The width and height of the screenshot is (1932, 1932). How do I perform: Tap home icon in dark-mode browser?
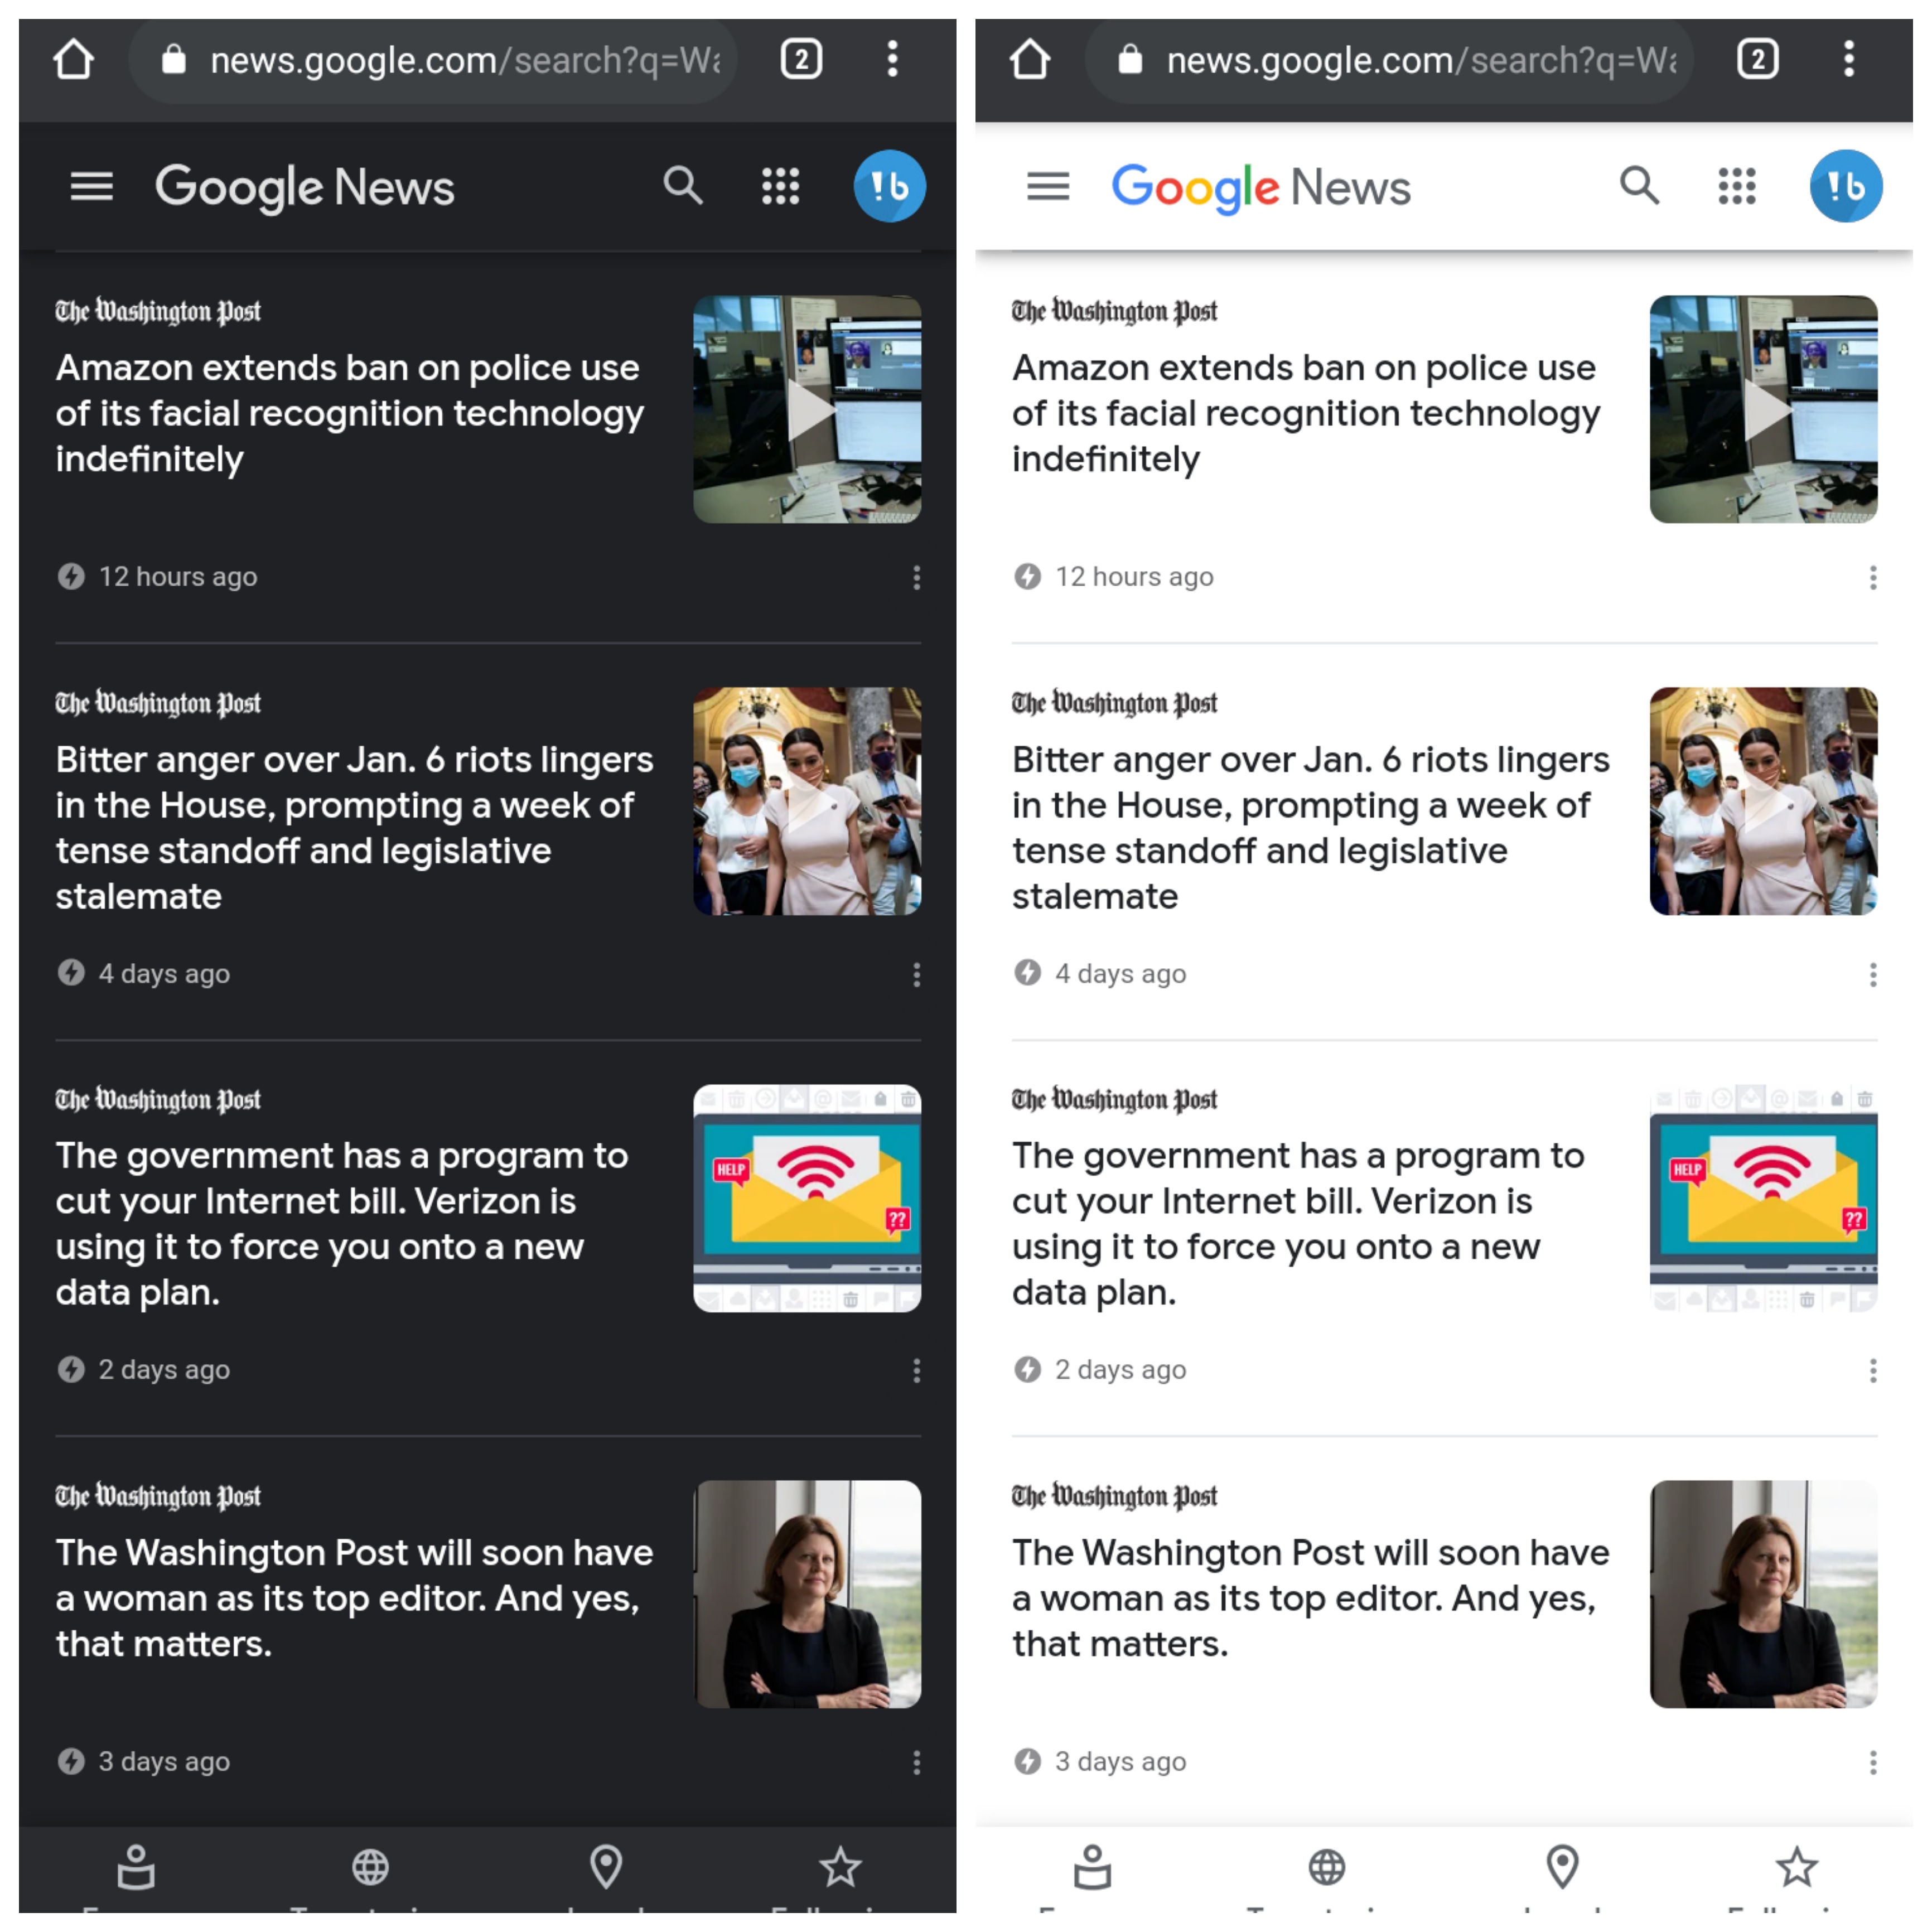coord(73,60)
